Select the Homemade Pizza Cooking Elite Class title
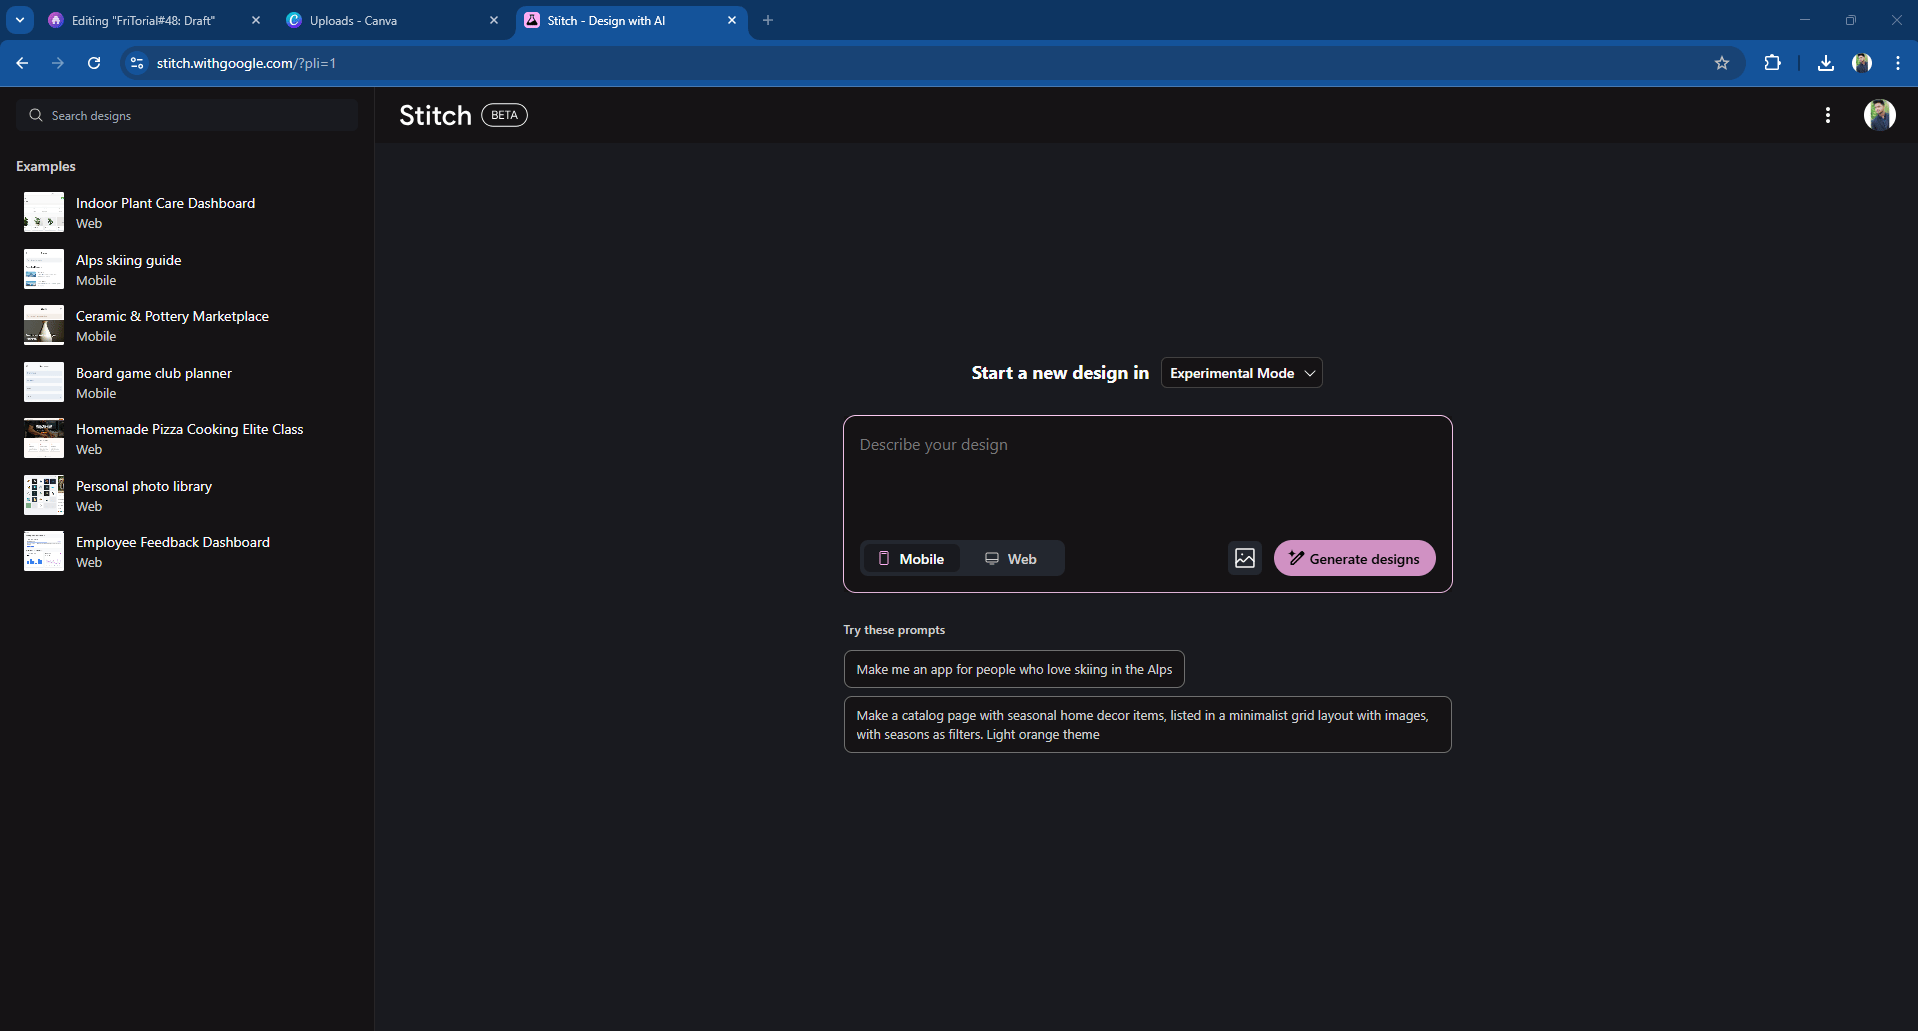The height and width of the screenshot is (1031, 1918). pos(189,429)
